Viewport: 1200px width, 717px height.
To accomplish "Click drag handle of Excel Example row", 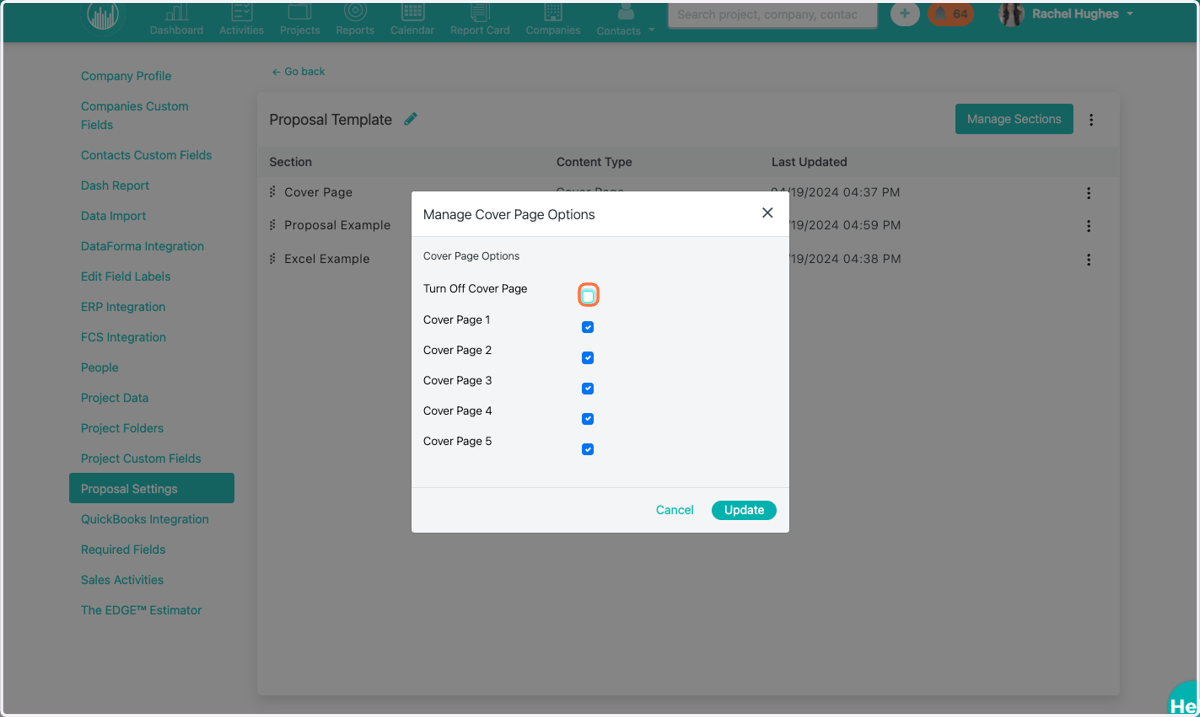I will 272,258.
